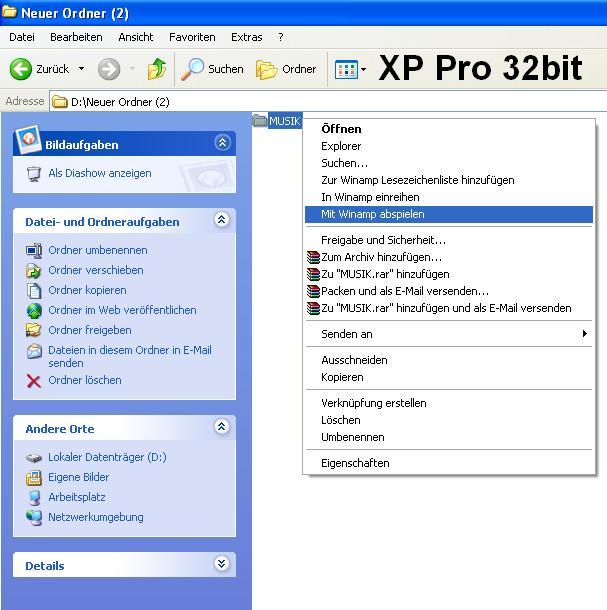The height and width of the screenshot is (610, 607).
Task: Choose Zur Winamp Lesezeichenliste hinzufügen
Action: 449,180
